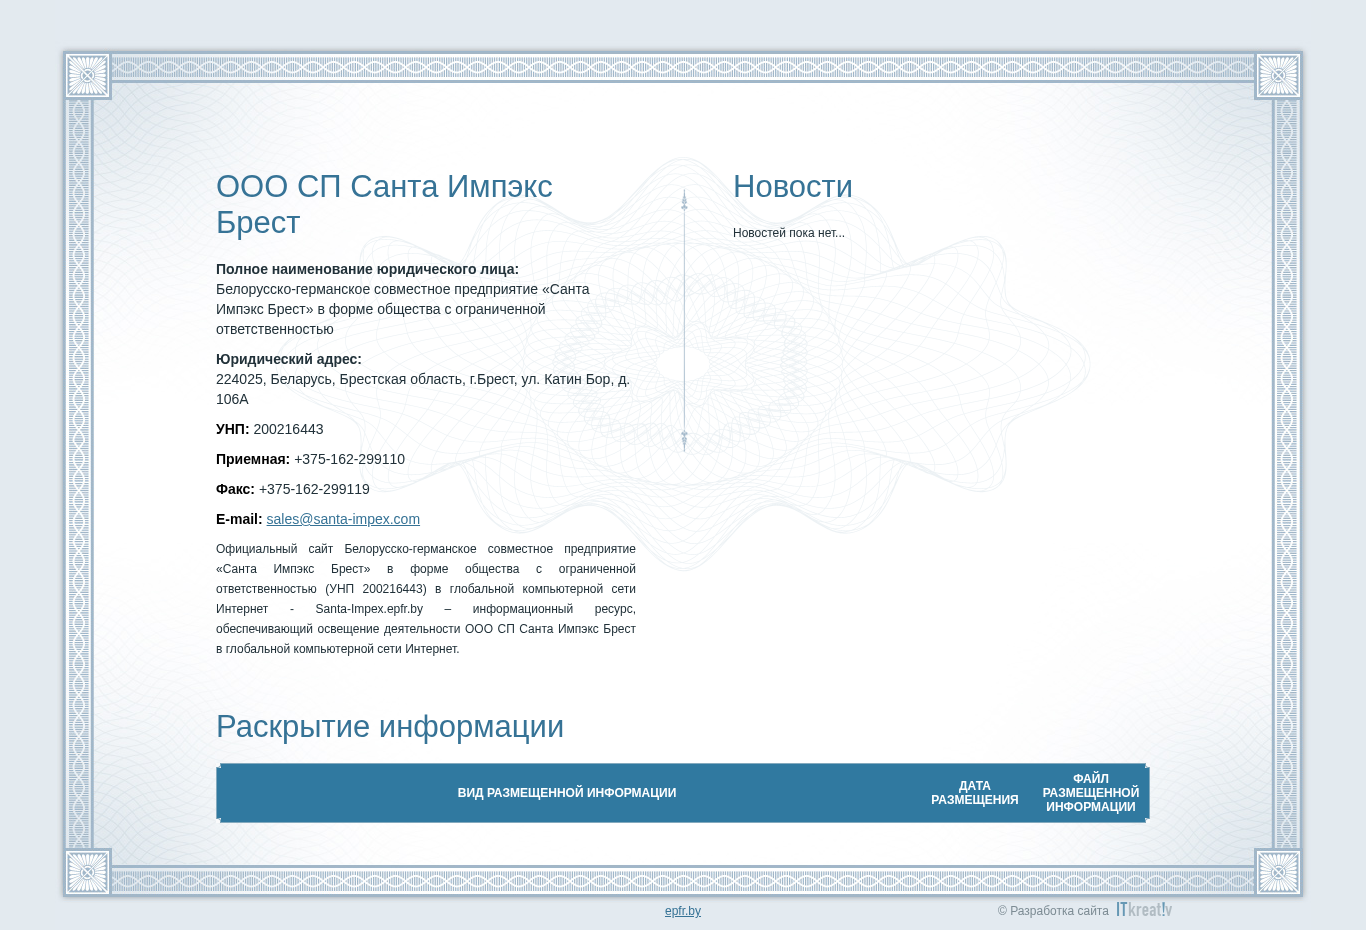Click 'Файл размещенной информации' column header
This screenshot has width=1366, height=930.
click(x=1091, y=793)
